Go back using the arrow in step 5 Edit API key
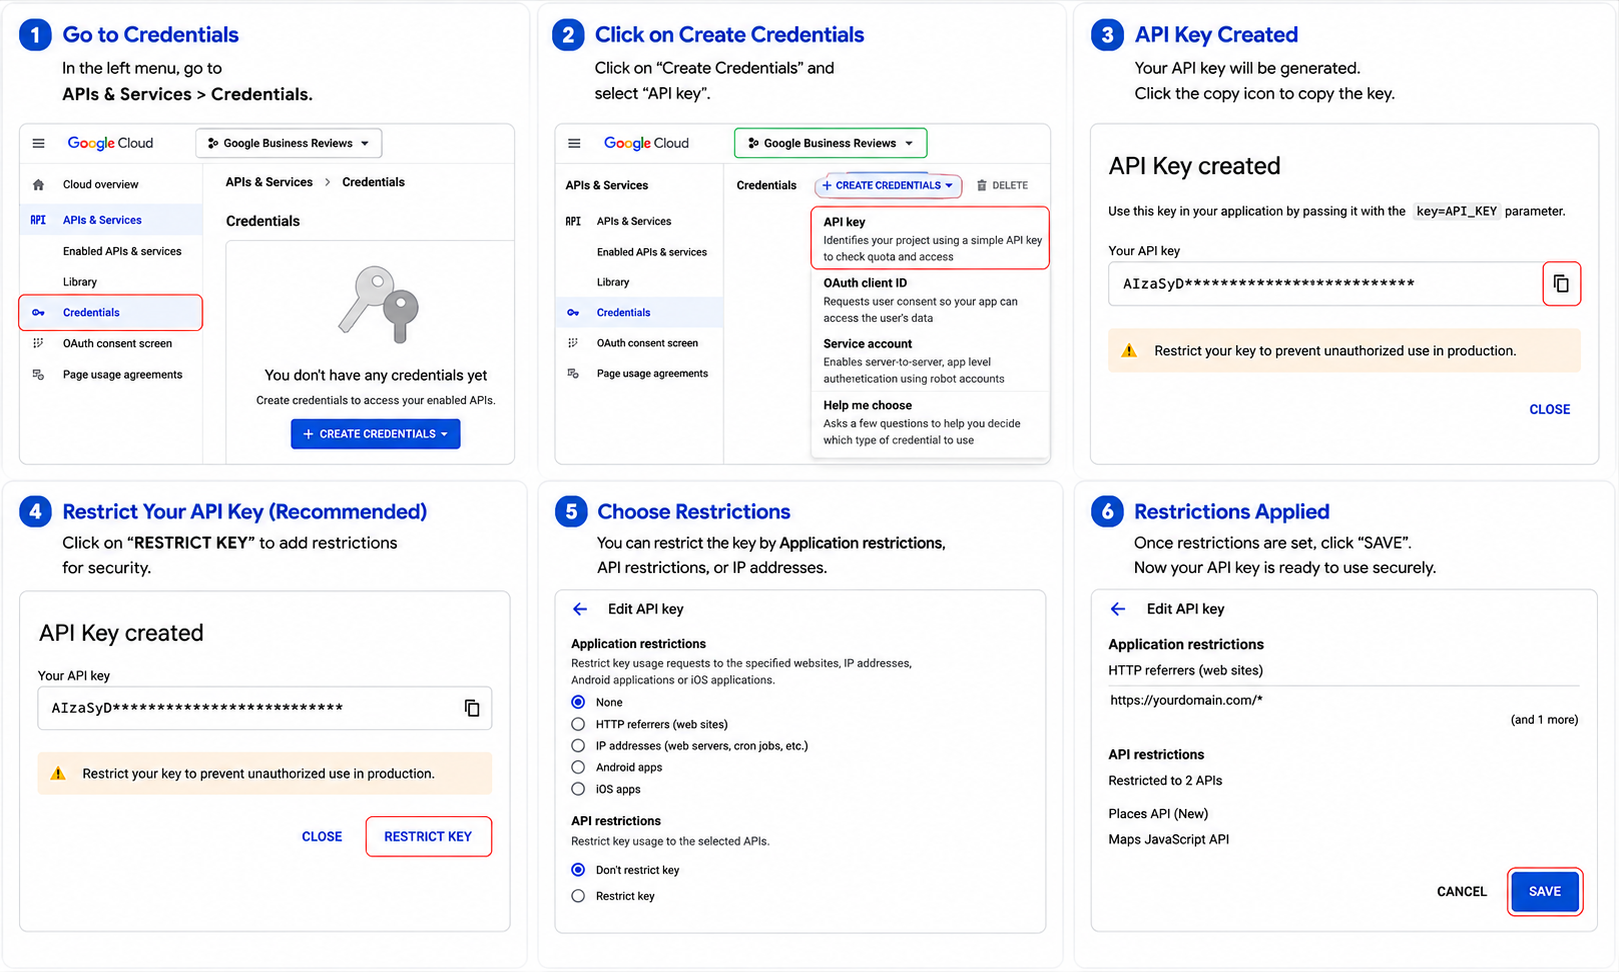 [x=580, y=609]
